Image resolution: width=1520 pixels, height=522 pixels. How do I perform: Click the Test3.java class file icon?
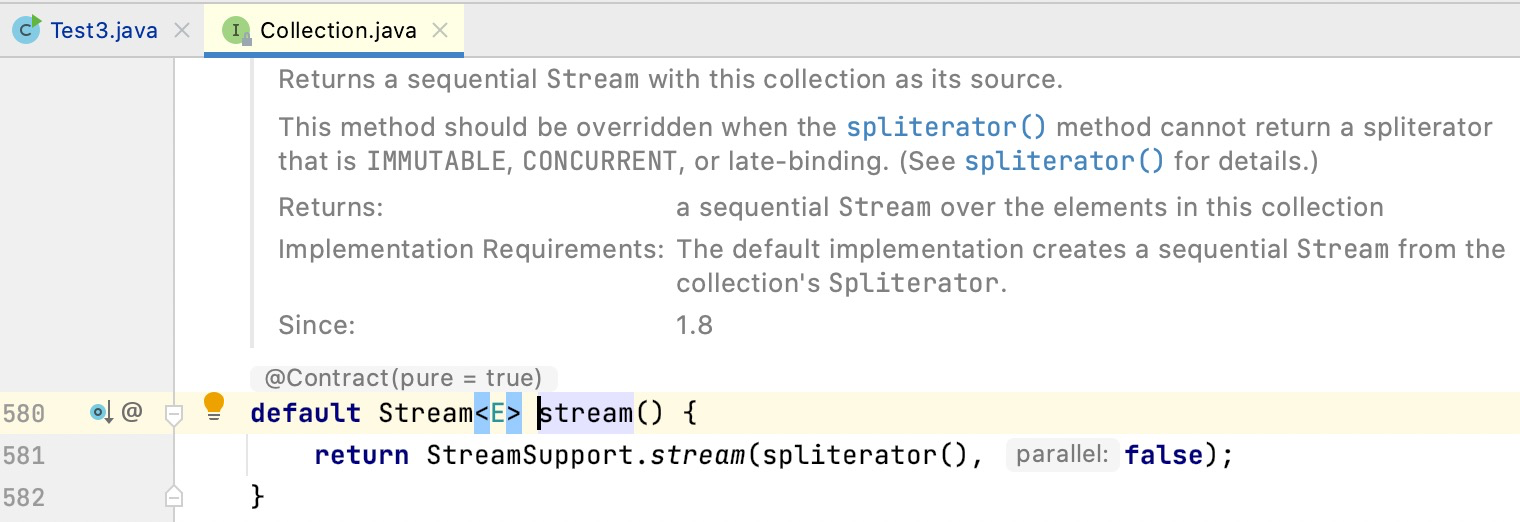(x=28, y=30)
